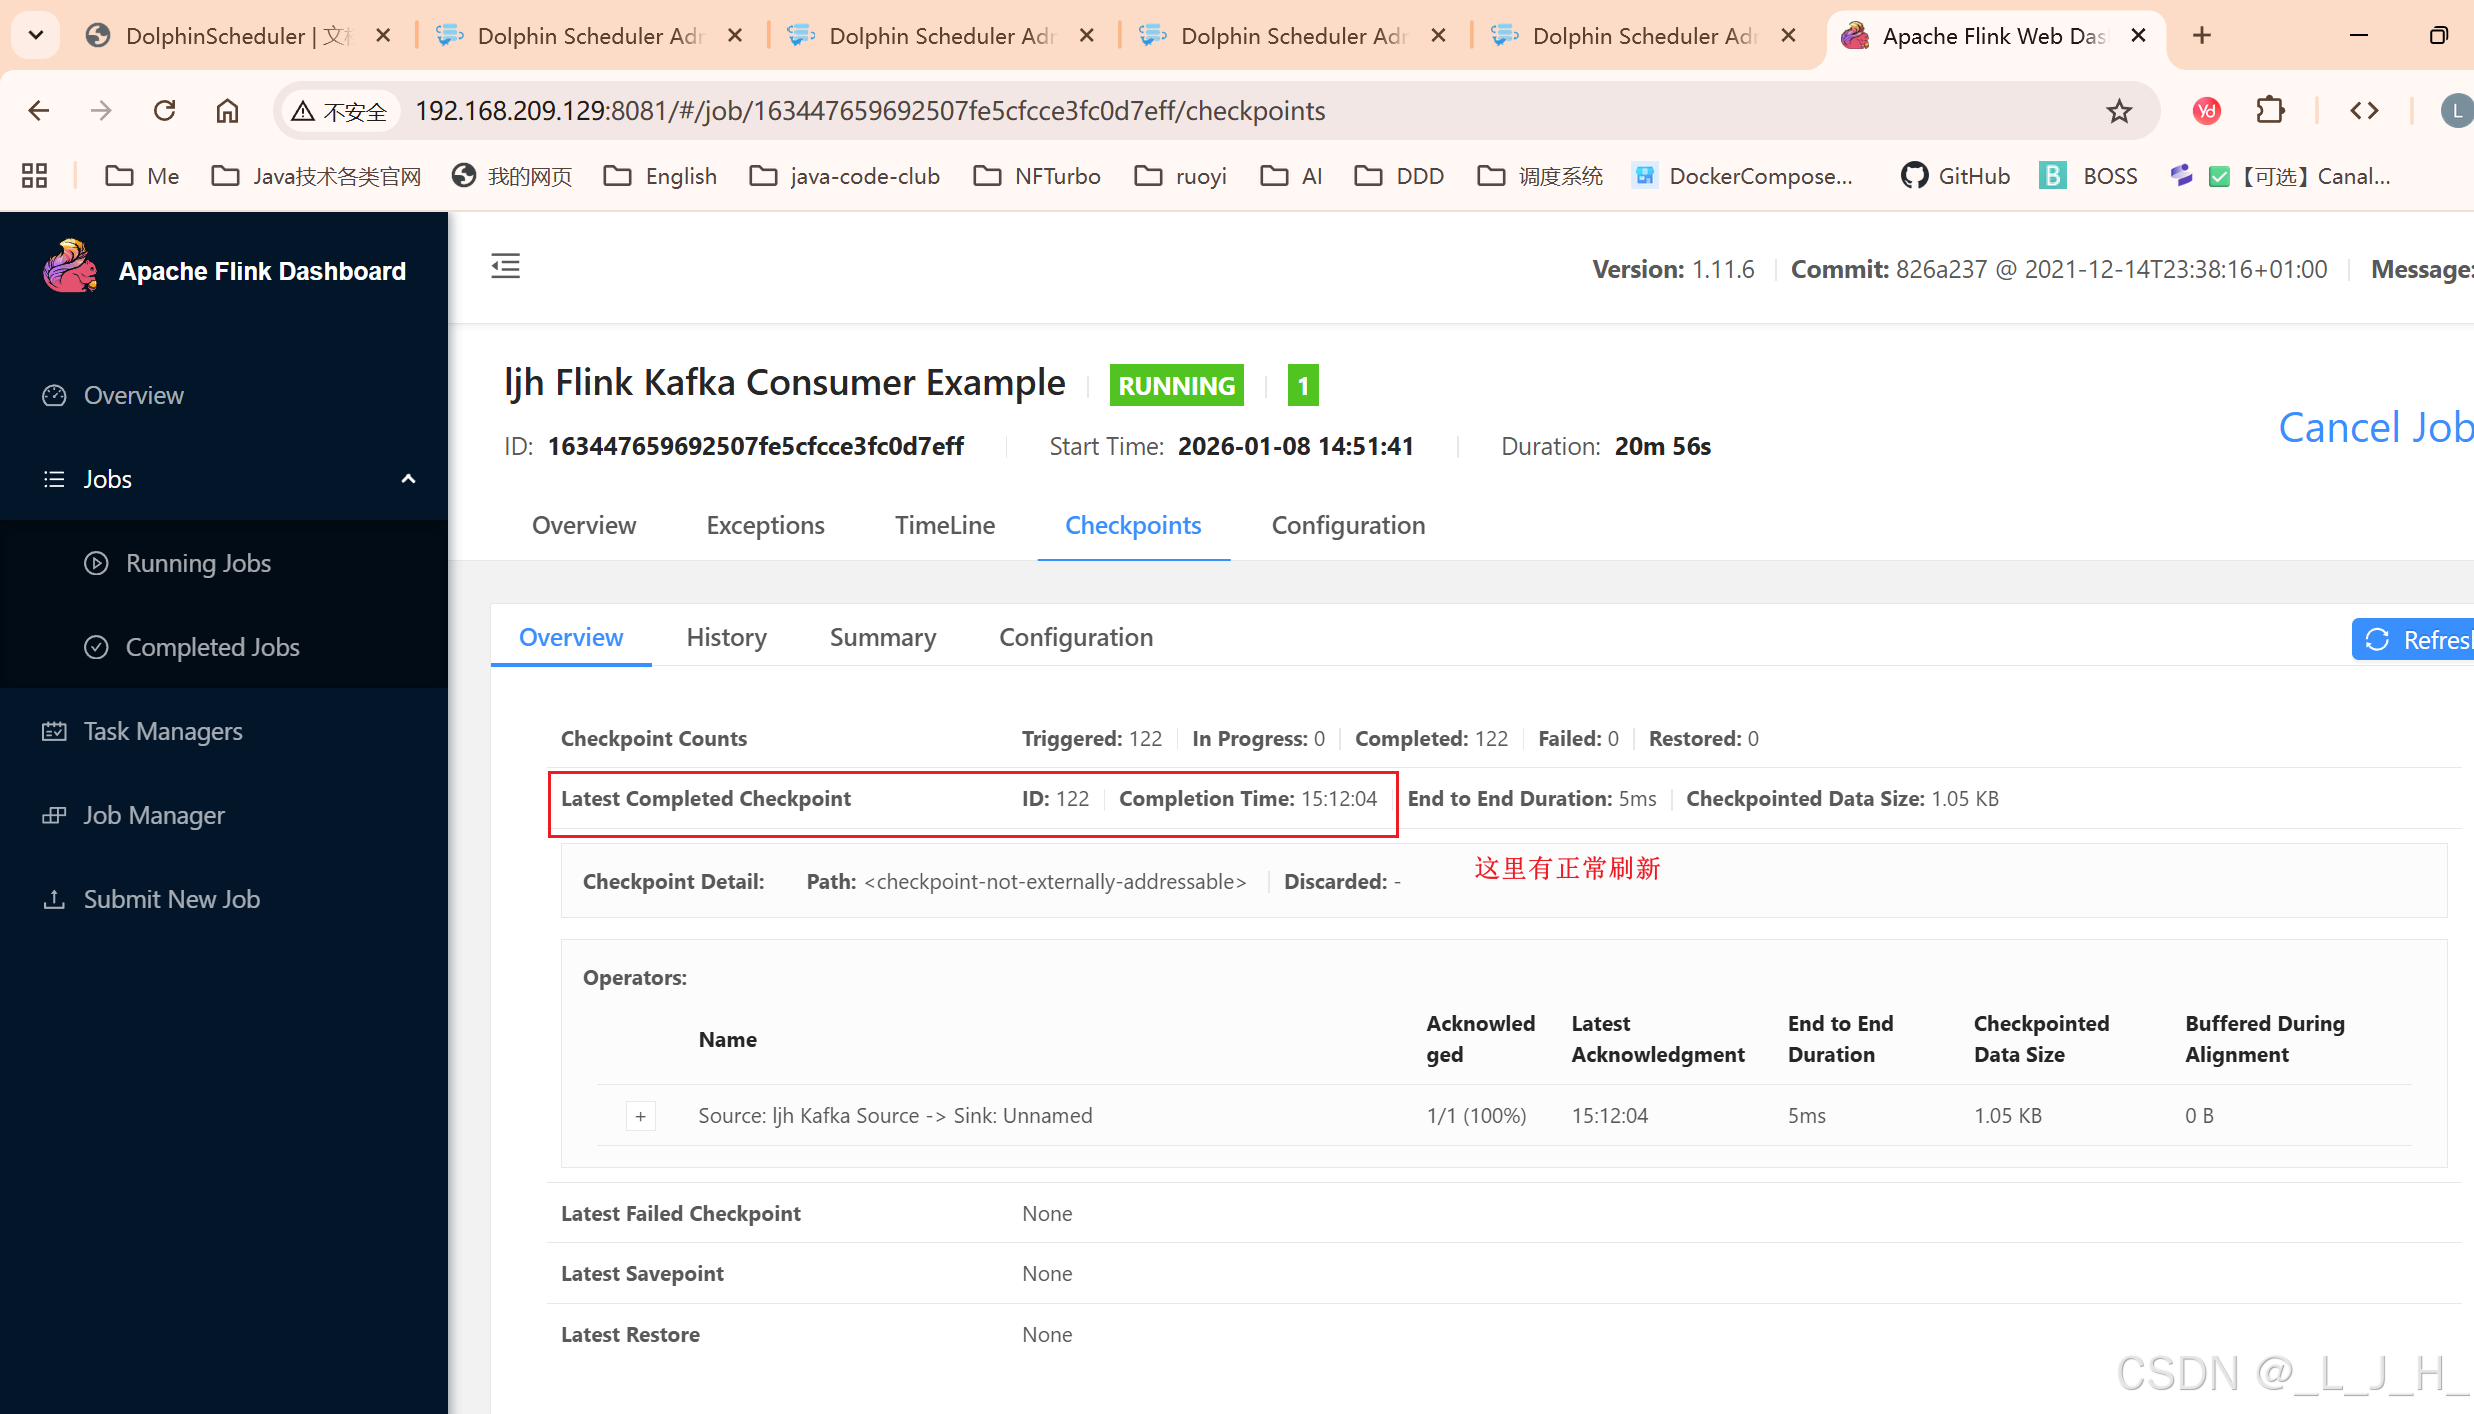Bookmark this page with star icon
The height and width of the screenshot is (1414, 2474).
[x=2118, y=111]
